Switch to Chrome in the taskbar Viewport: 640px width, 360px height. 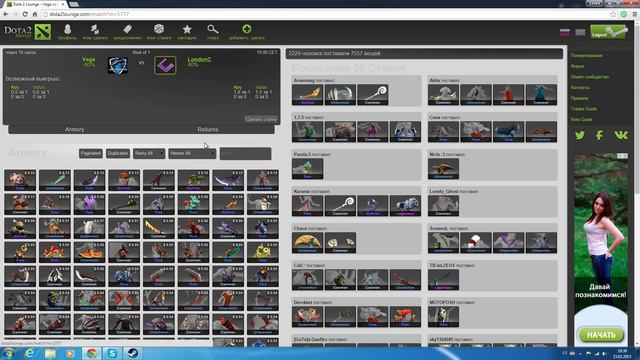click(91, 353)
